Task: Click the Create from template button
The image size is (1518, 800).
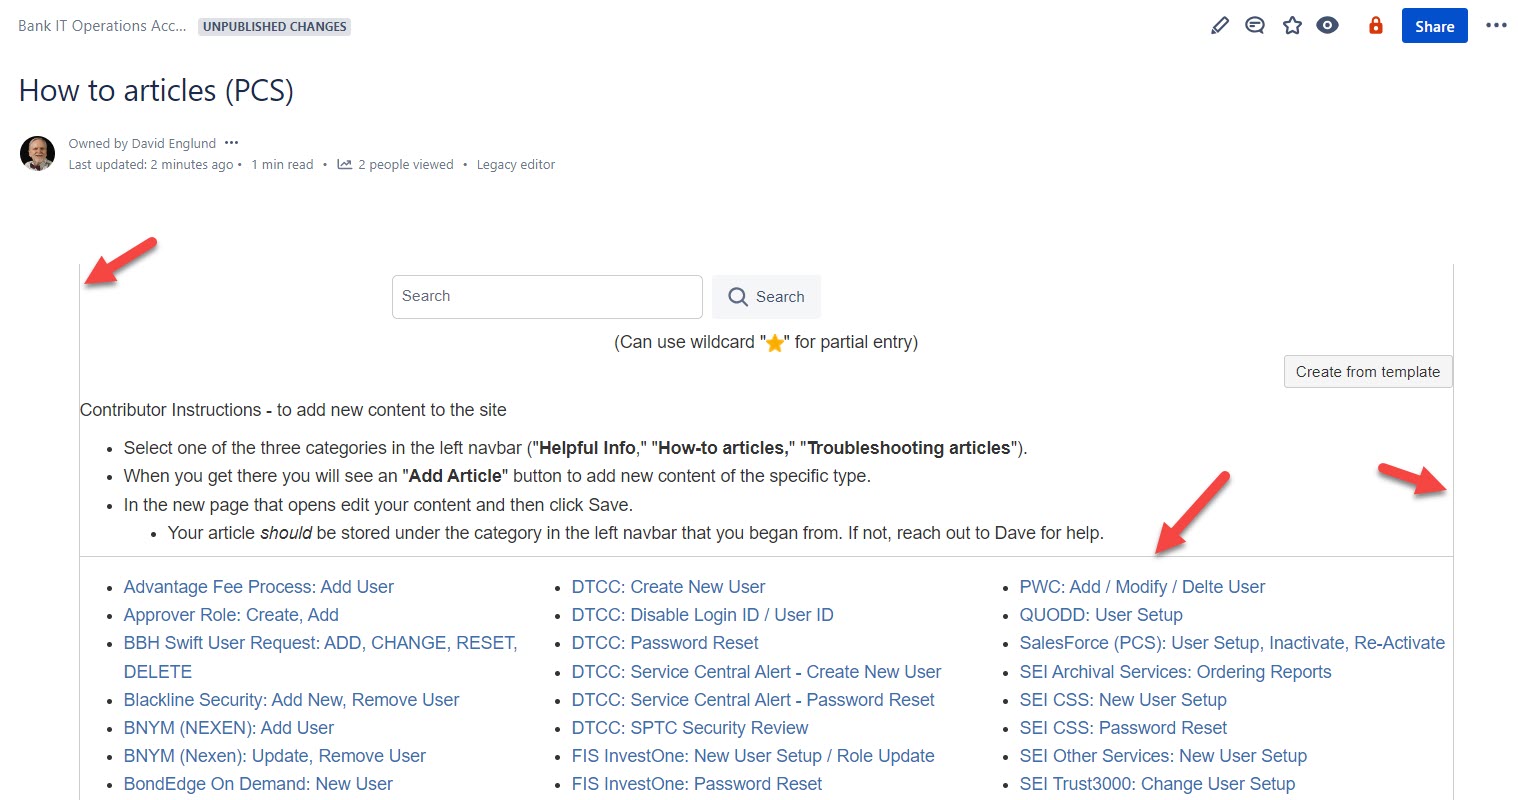Action: [x=1368, y=371]
